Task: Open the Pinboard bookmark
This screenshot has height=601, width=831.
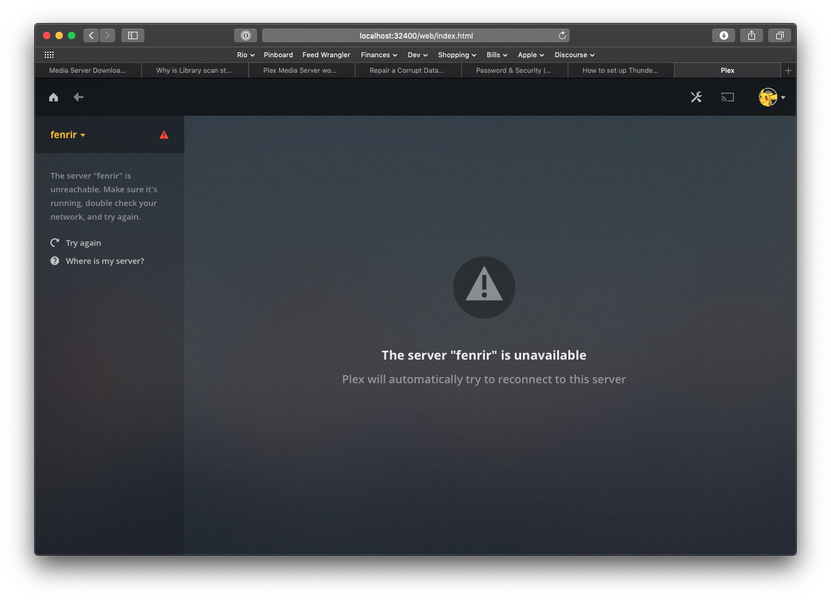Action: pyautogui.click(x=278, y=55)
